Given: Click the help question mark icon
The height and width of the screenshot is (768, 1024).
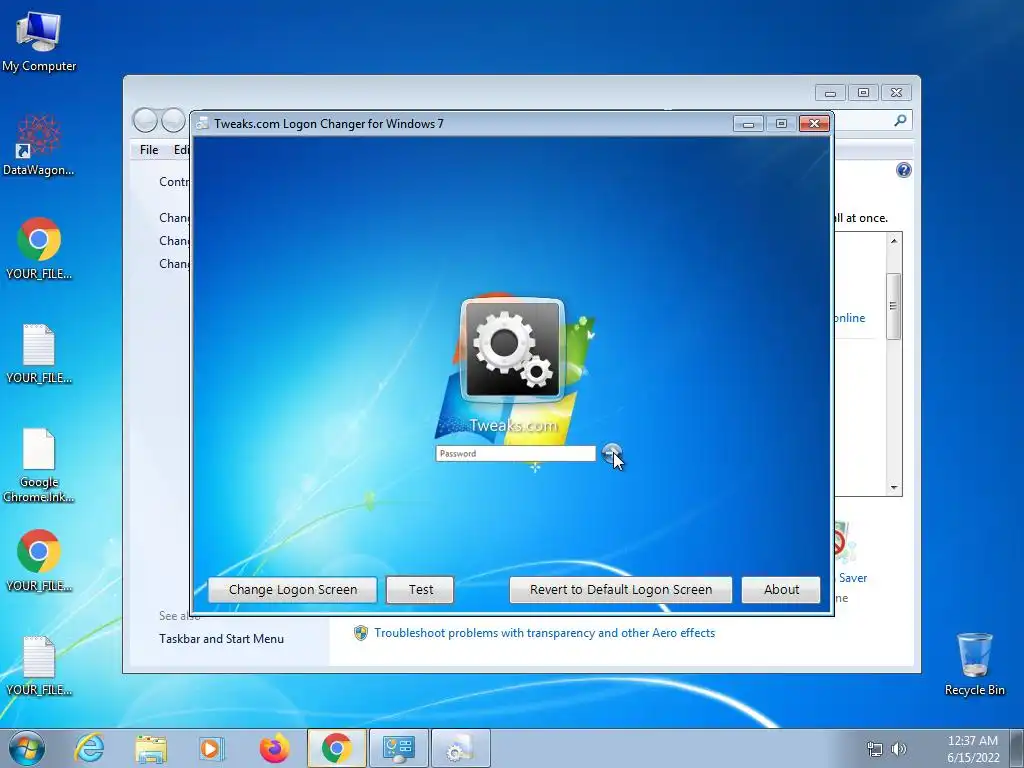Looking at the screenshot, I should [904, 170].
